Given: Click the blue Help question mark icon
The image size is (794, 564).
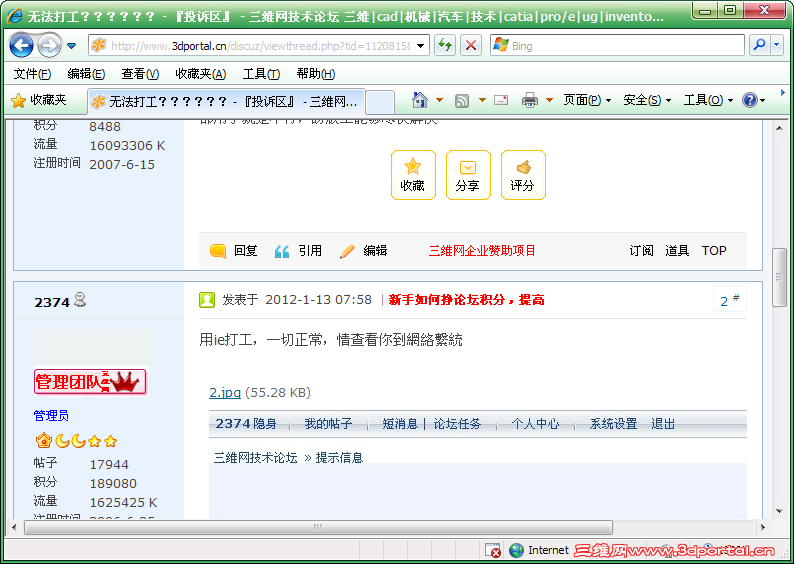Looking at the screenshot, I should coord(750,100).
